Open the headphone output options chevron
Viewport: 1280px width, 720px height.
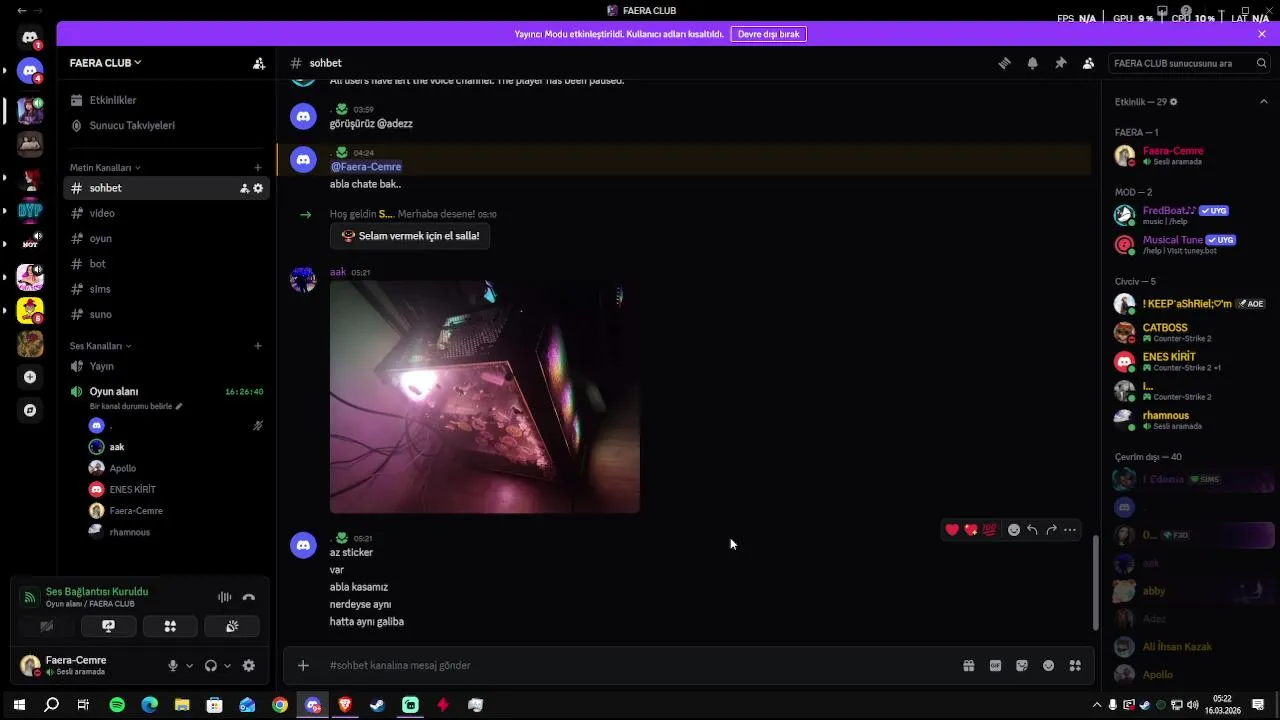click(x=227, y=665)
